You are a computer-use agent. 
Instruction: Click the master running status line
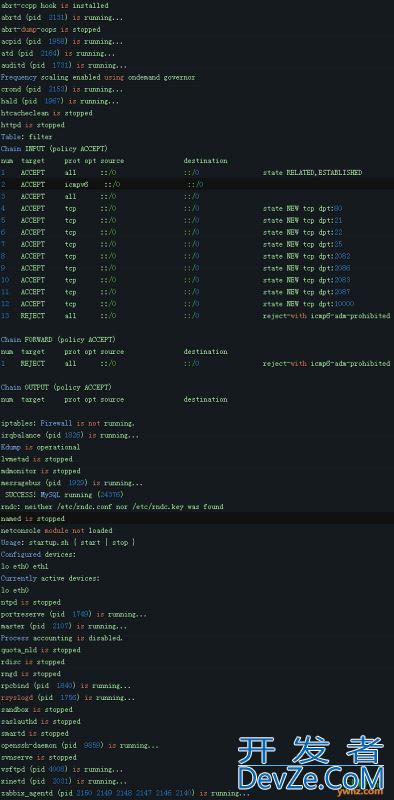point(64,626)
